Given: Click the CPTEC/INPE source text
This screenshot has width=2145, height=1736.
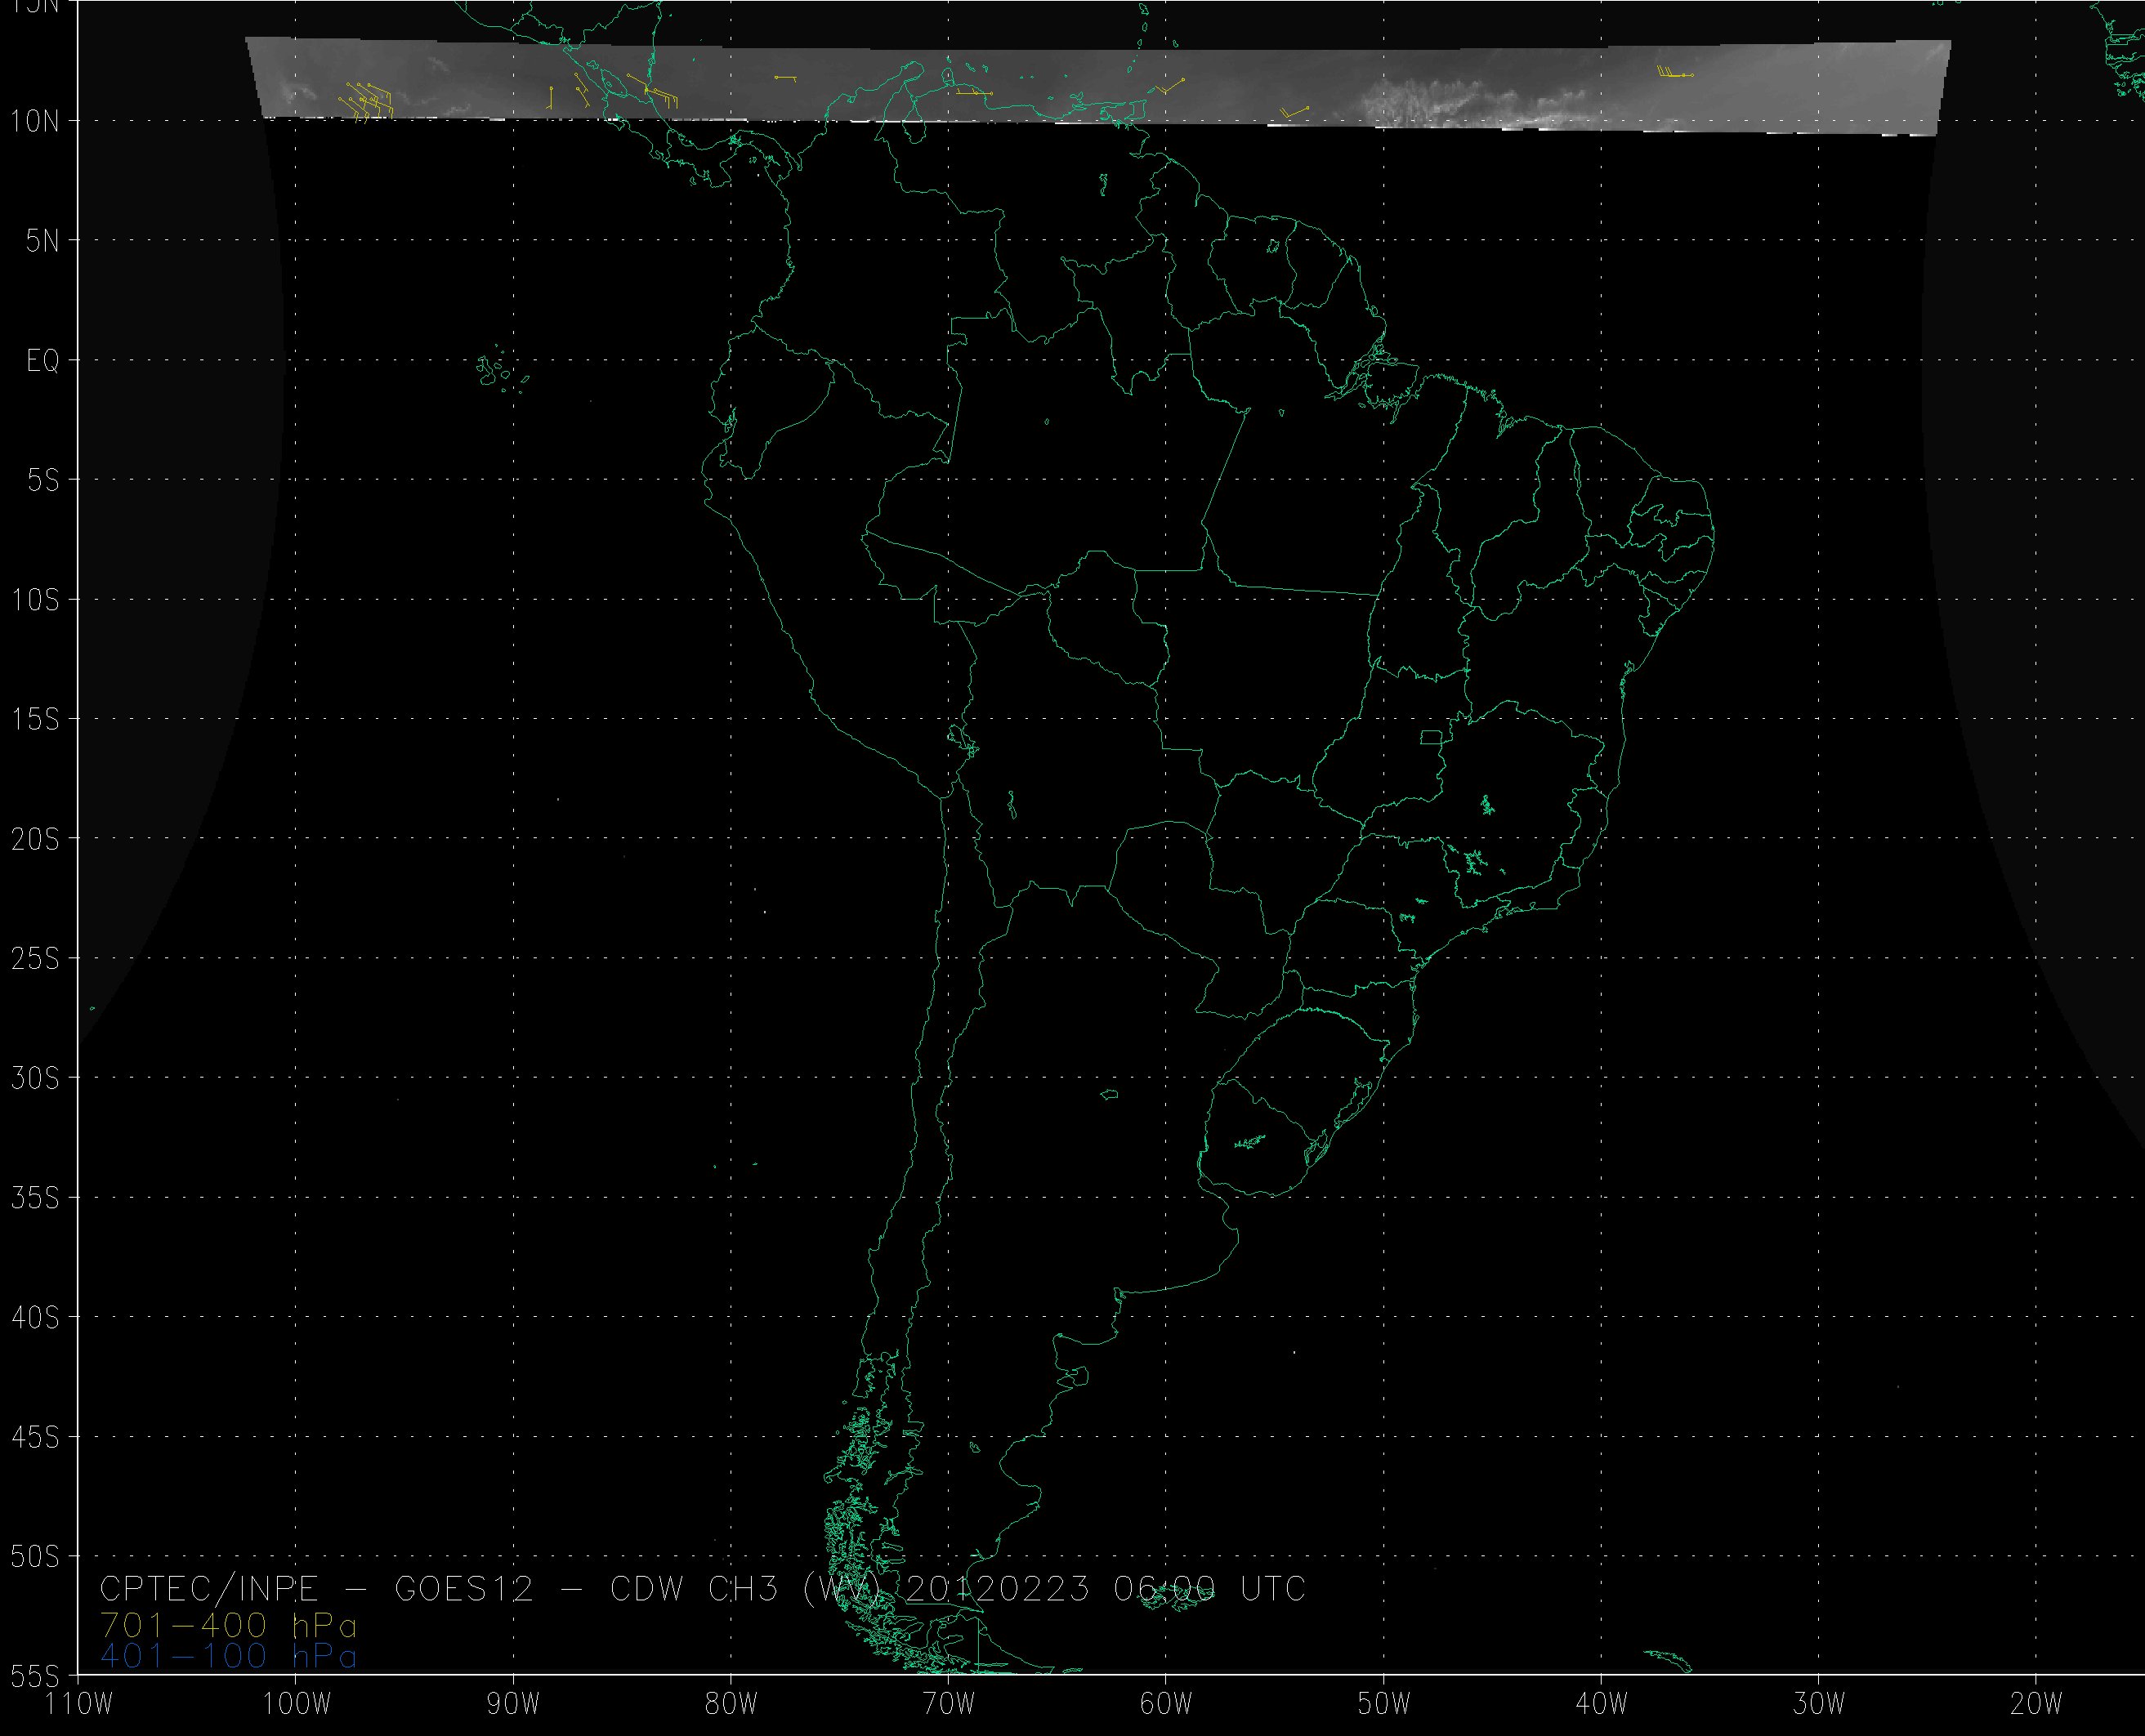Looking at the screenshot, I should coord(209,1589).
